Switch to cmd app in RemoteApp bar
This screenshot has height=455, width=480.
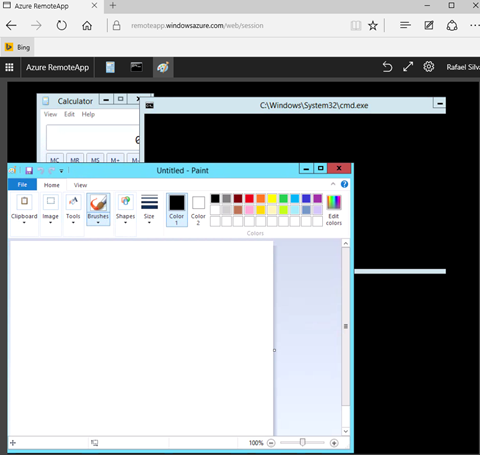pos(136,67)
